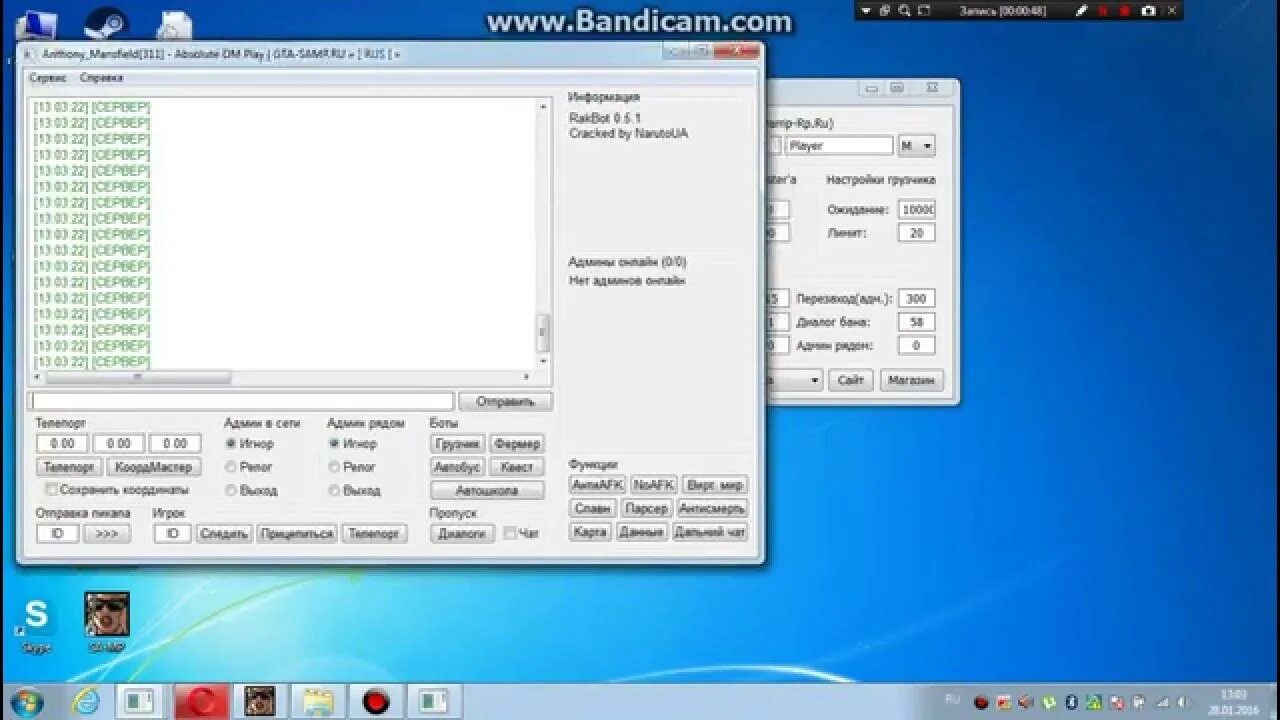Click the Следить button
Screen dimensions: 1280x720
click(x=223, y=534)
